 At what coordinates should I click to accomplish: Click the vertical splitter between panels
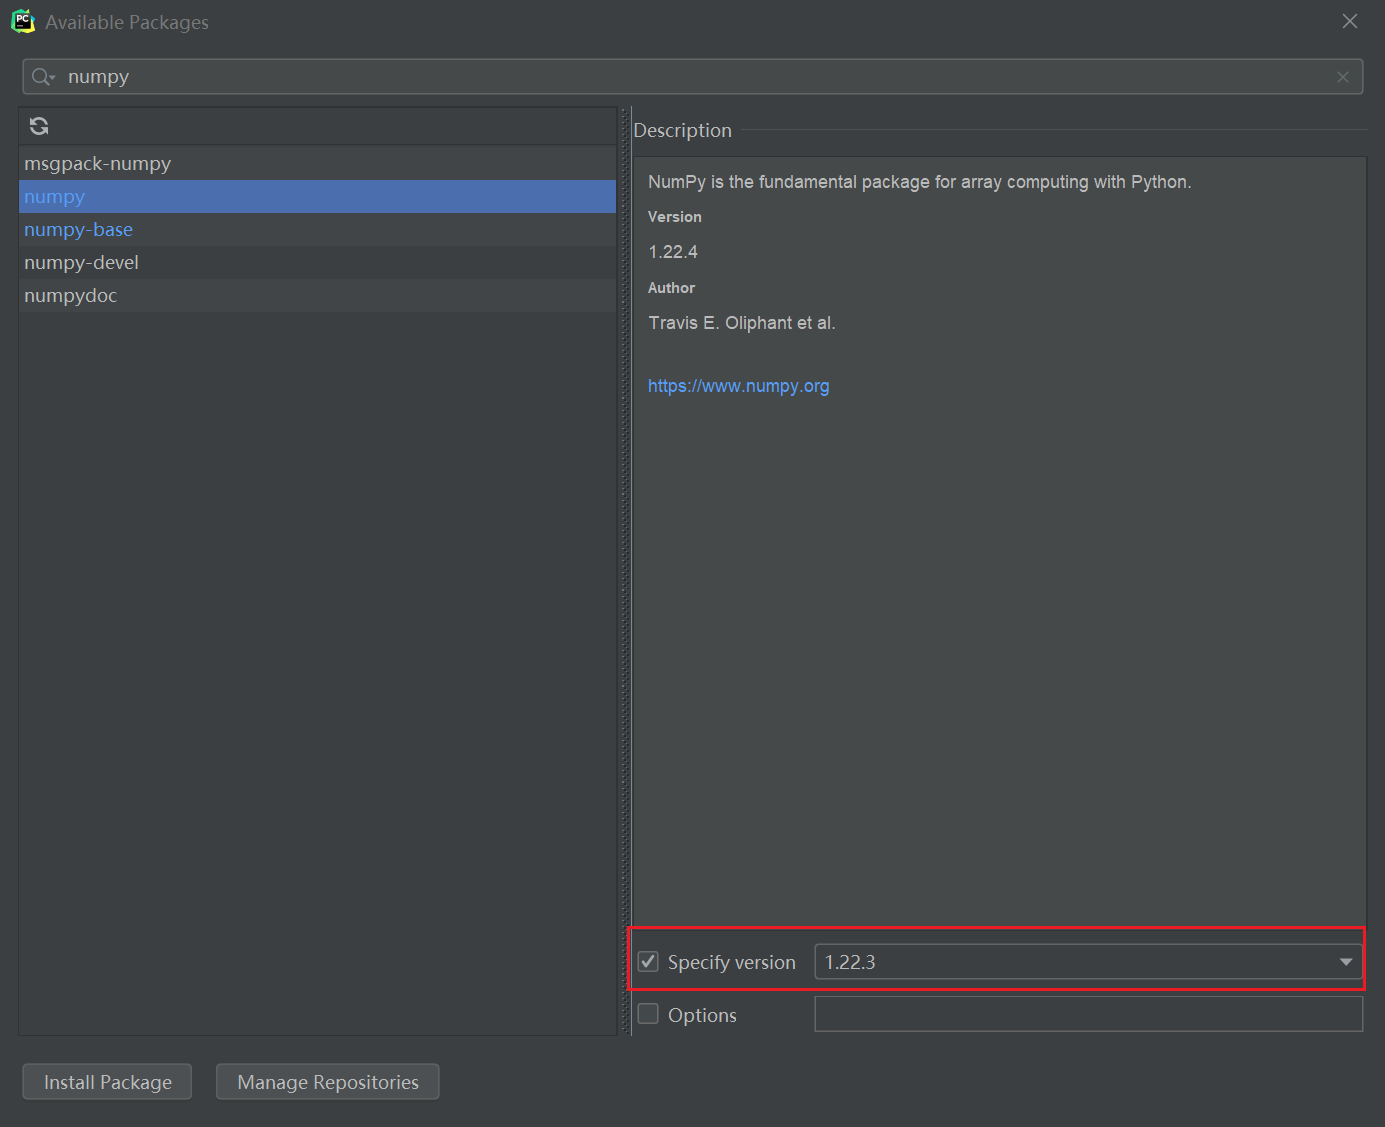coord(626,571)
